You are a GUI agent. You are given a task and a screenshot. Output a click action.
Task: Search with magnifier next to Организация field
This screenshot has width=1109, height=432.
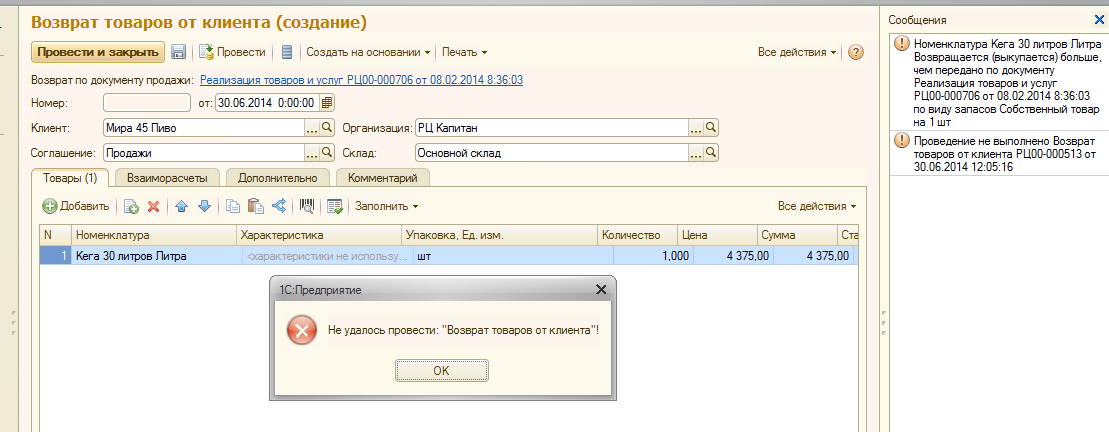[x=711, y=128]
